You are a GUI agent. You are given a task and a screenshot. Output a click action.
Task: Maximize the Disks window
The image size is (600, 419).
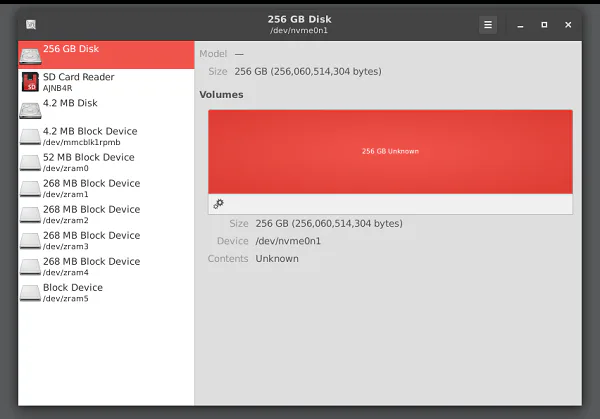click(544, 25)
